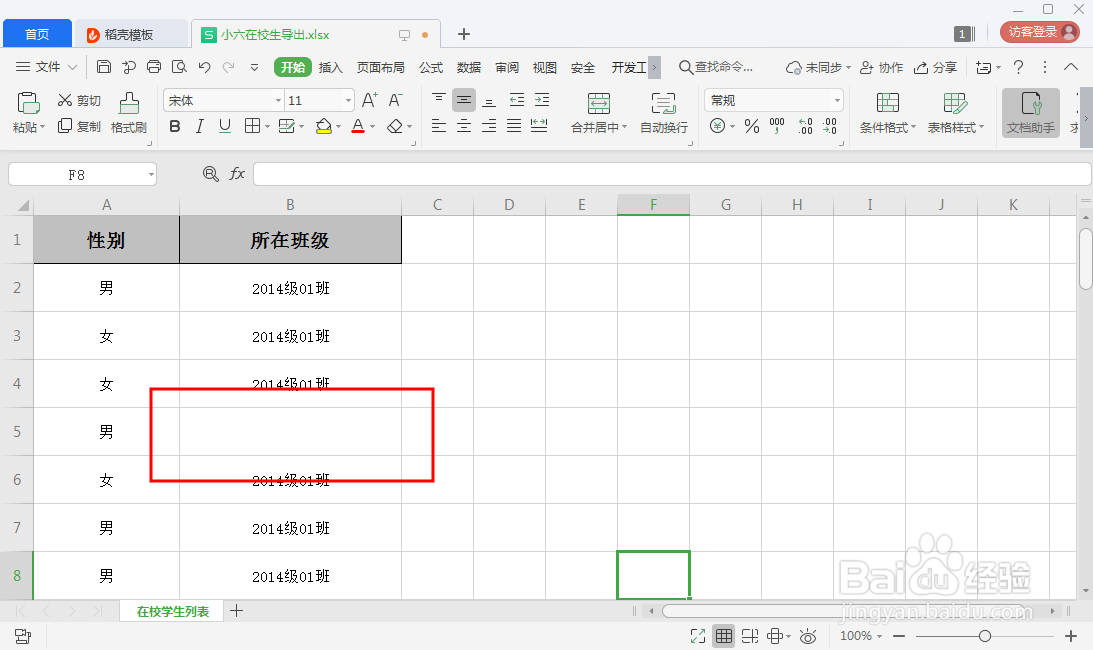Select the 数据 ribbon tab
Image resolution: width=1093 pixels, height=650 pixels.
point(468,67)
